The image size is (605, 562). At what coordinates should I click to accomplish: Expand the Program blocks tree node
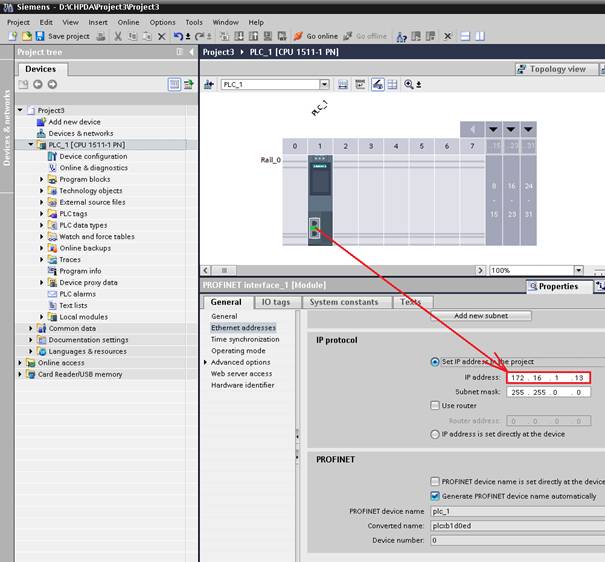tap(42, 180)
